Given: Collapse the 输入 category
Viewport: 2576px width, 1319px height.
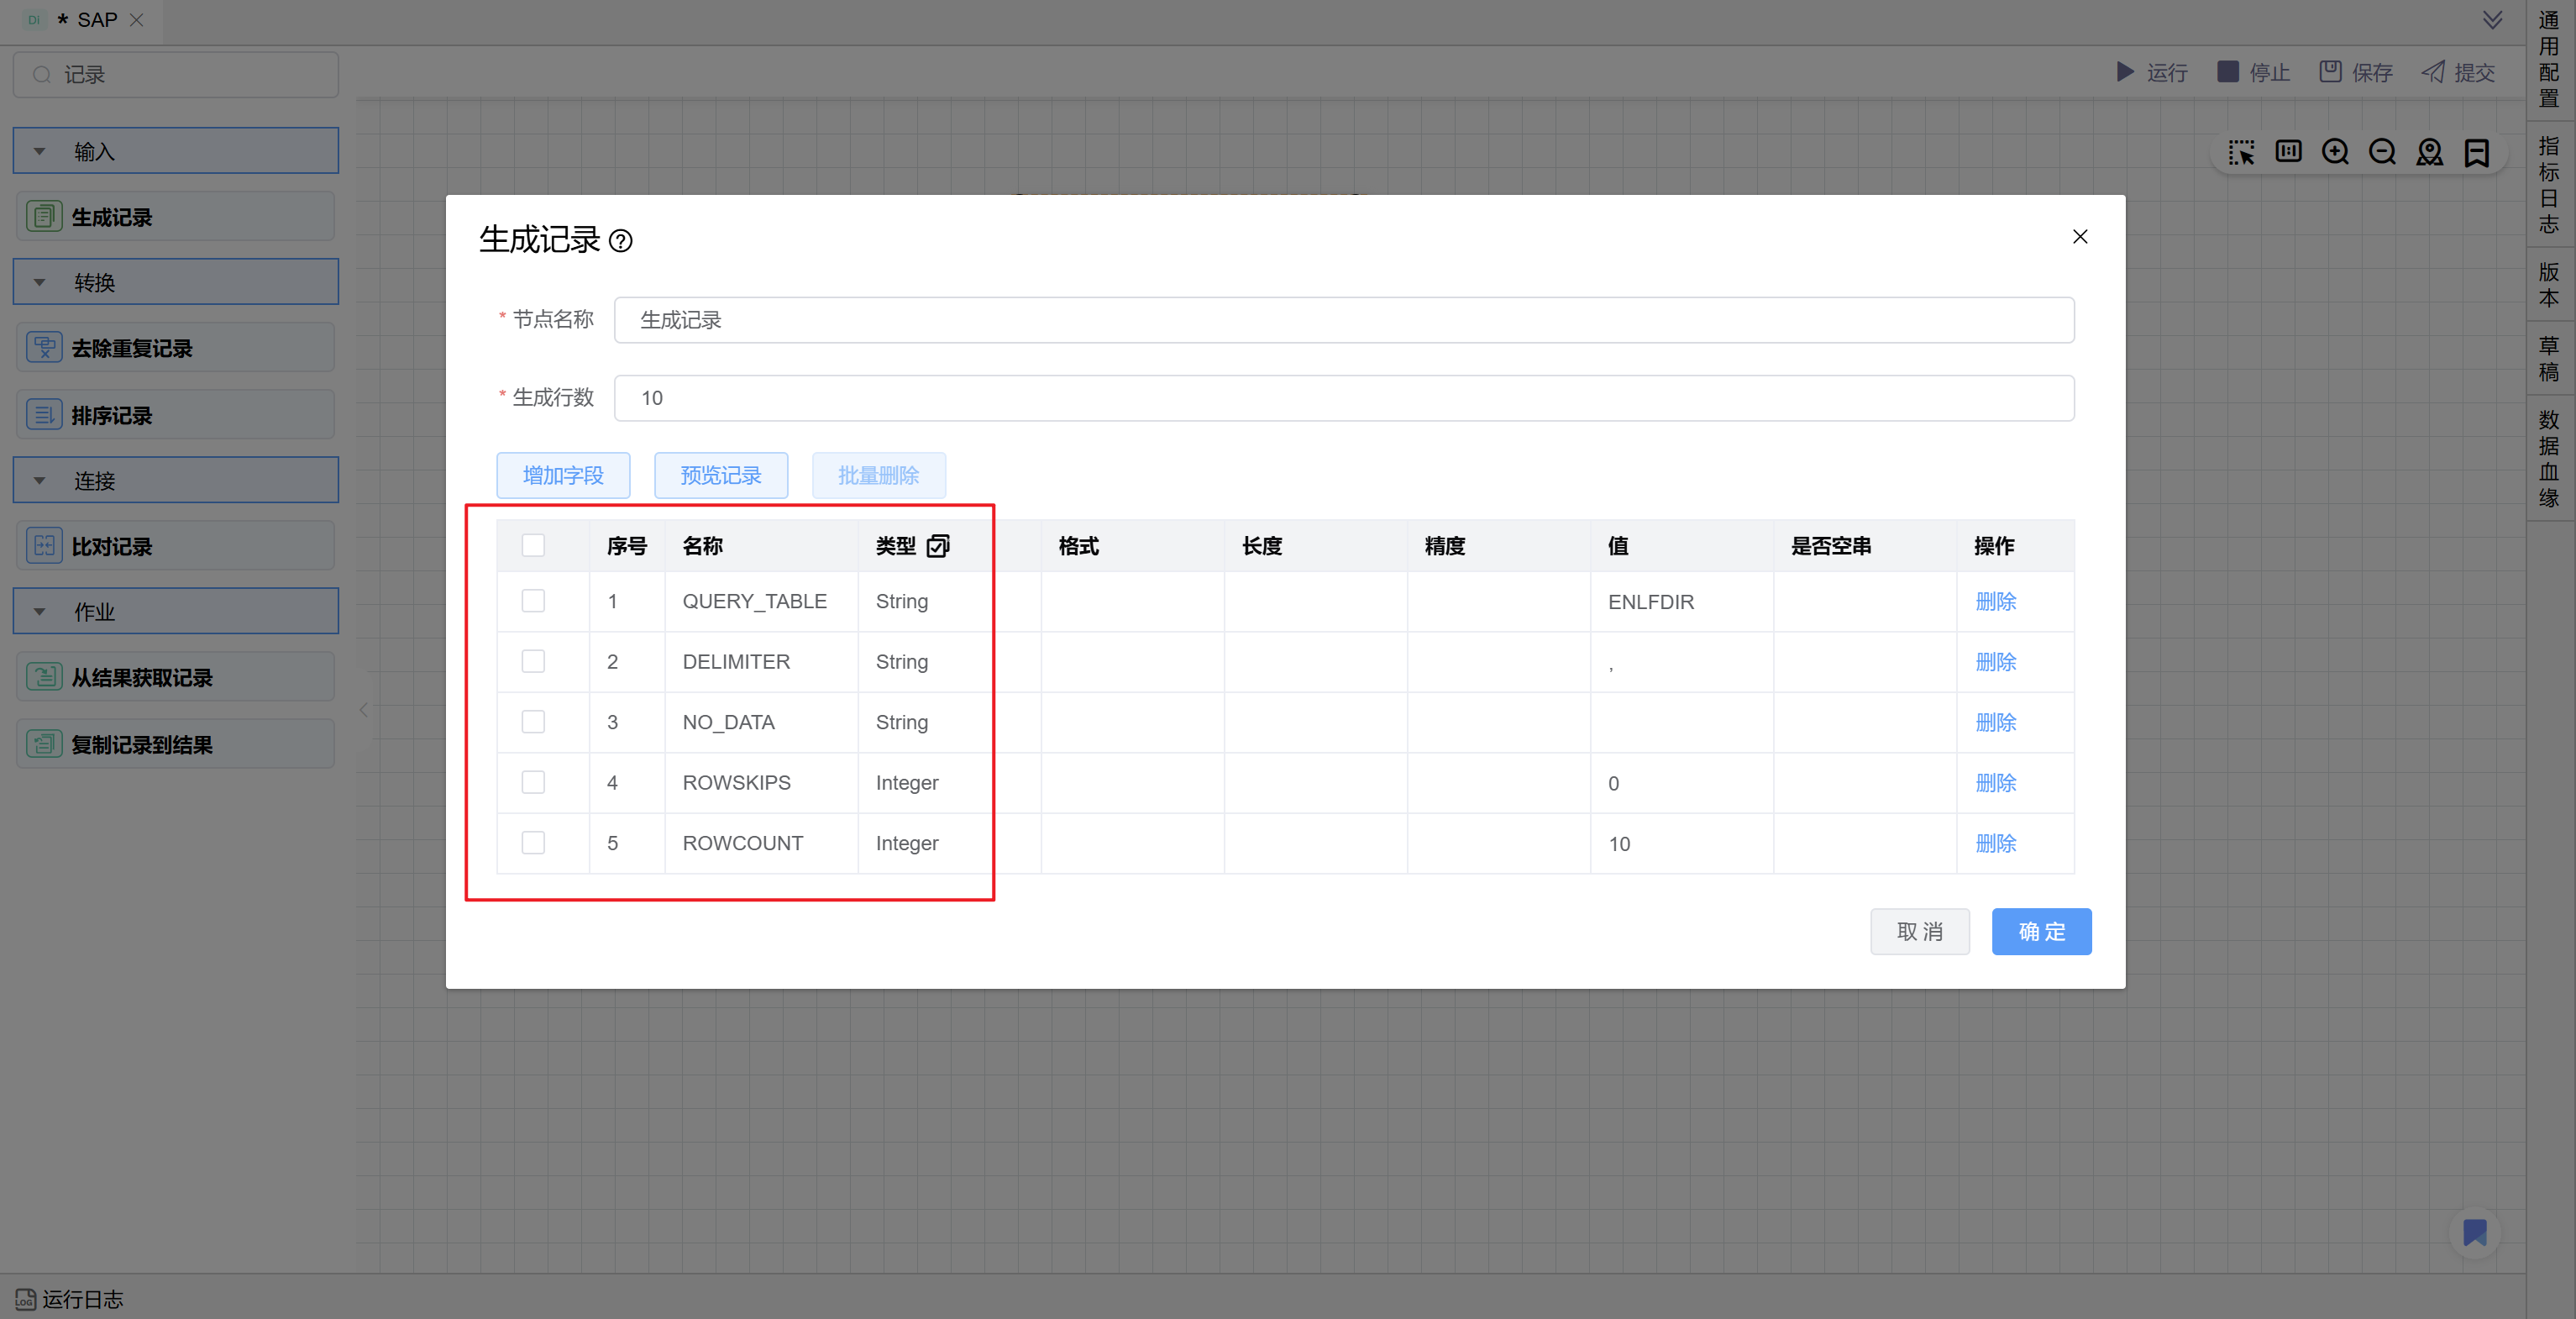Looking at the screenshot, I should point(40,151).
